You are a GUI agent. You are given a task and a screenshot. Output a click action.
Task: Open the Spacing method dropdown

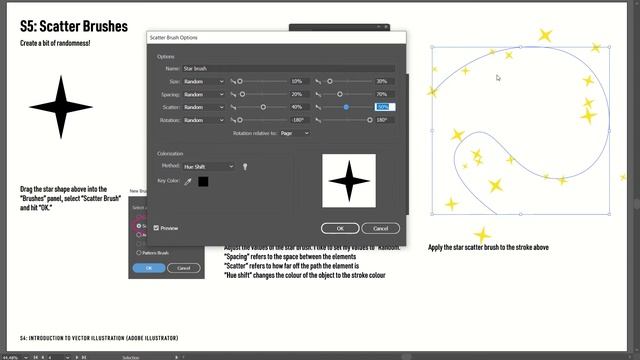tap(204, 94)
